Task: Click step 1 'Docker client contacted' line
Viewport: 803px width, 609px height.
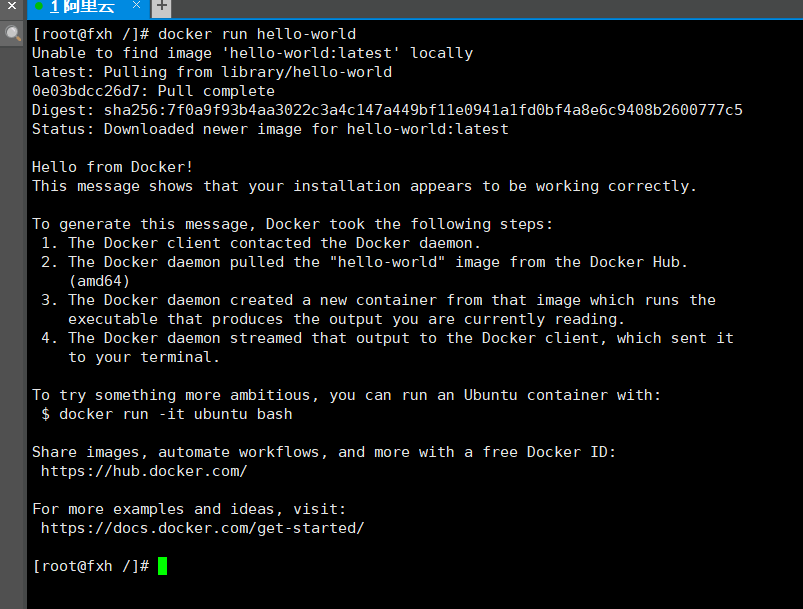Action: point(261,243)
